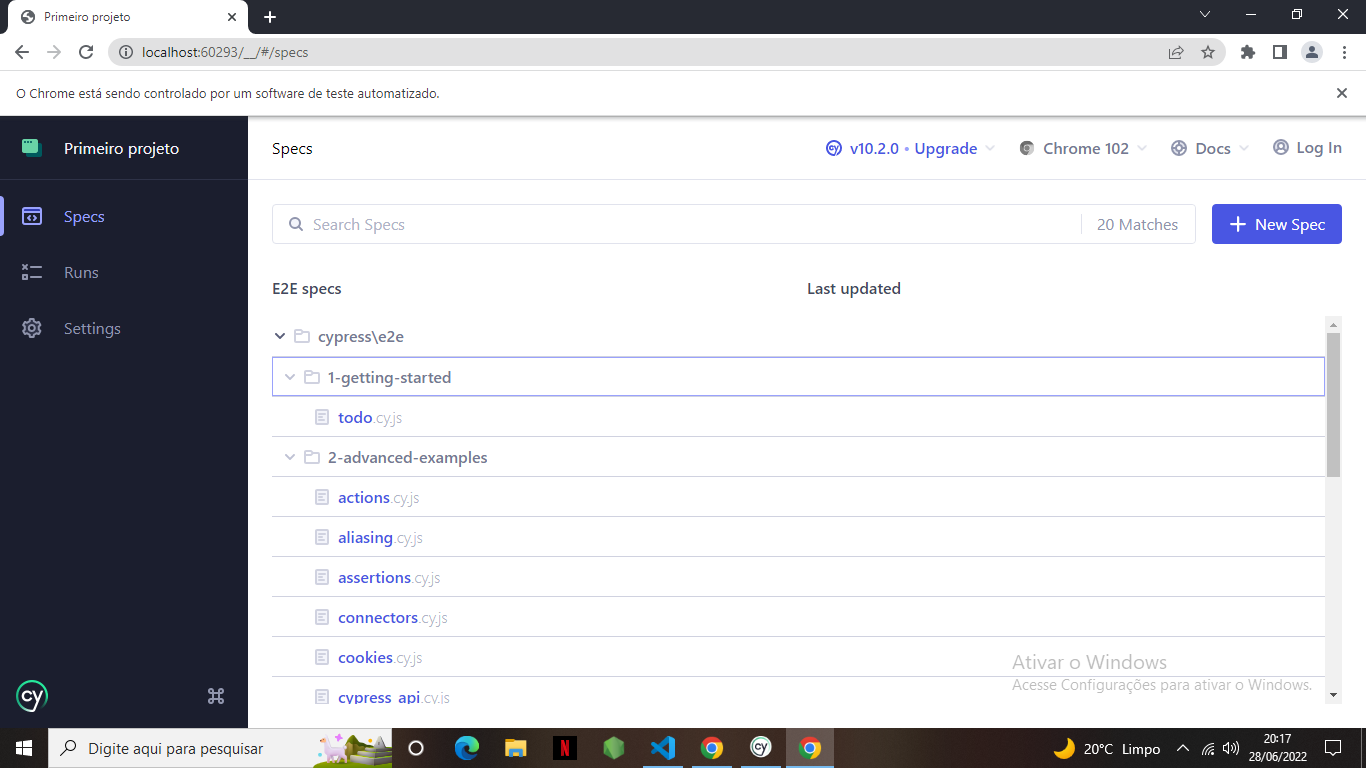Click the file icon beside connectors.cy.js
Screen dimensions: 1366x768
322,617
